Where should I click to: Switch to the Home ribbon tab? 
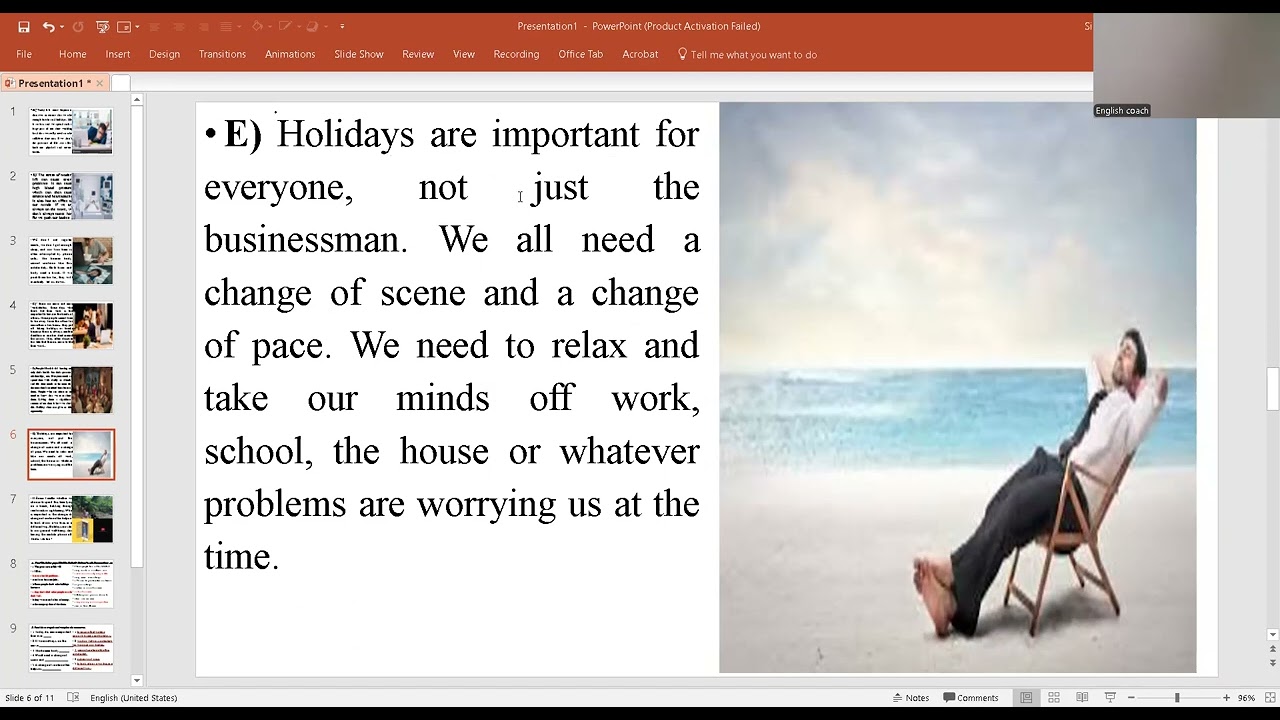72,54
